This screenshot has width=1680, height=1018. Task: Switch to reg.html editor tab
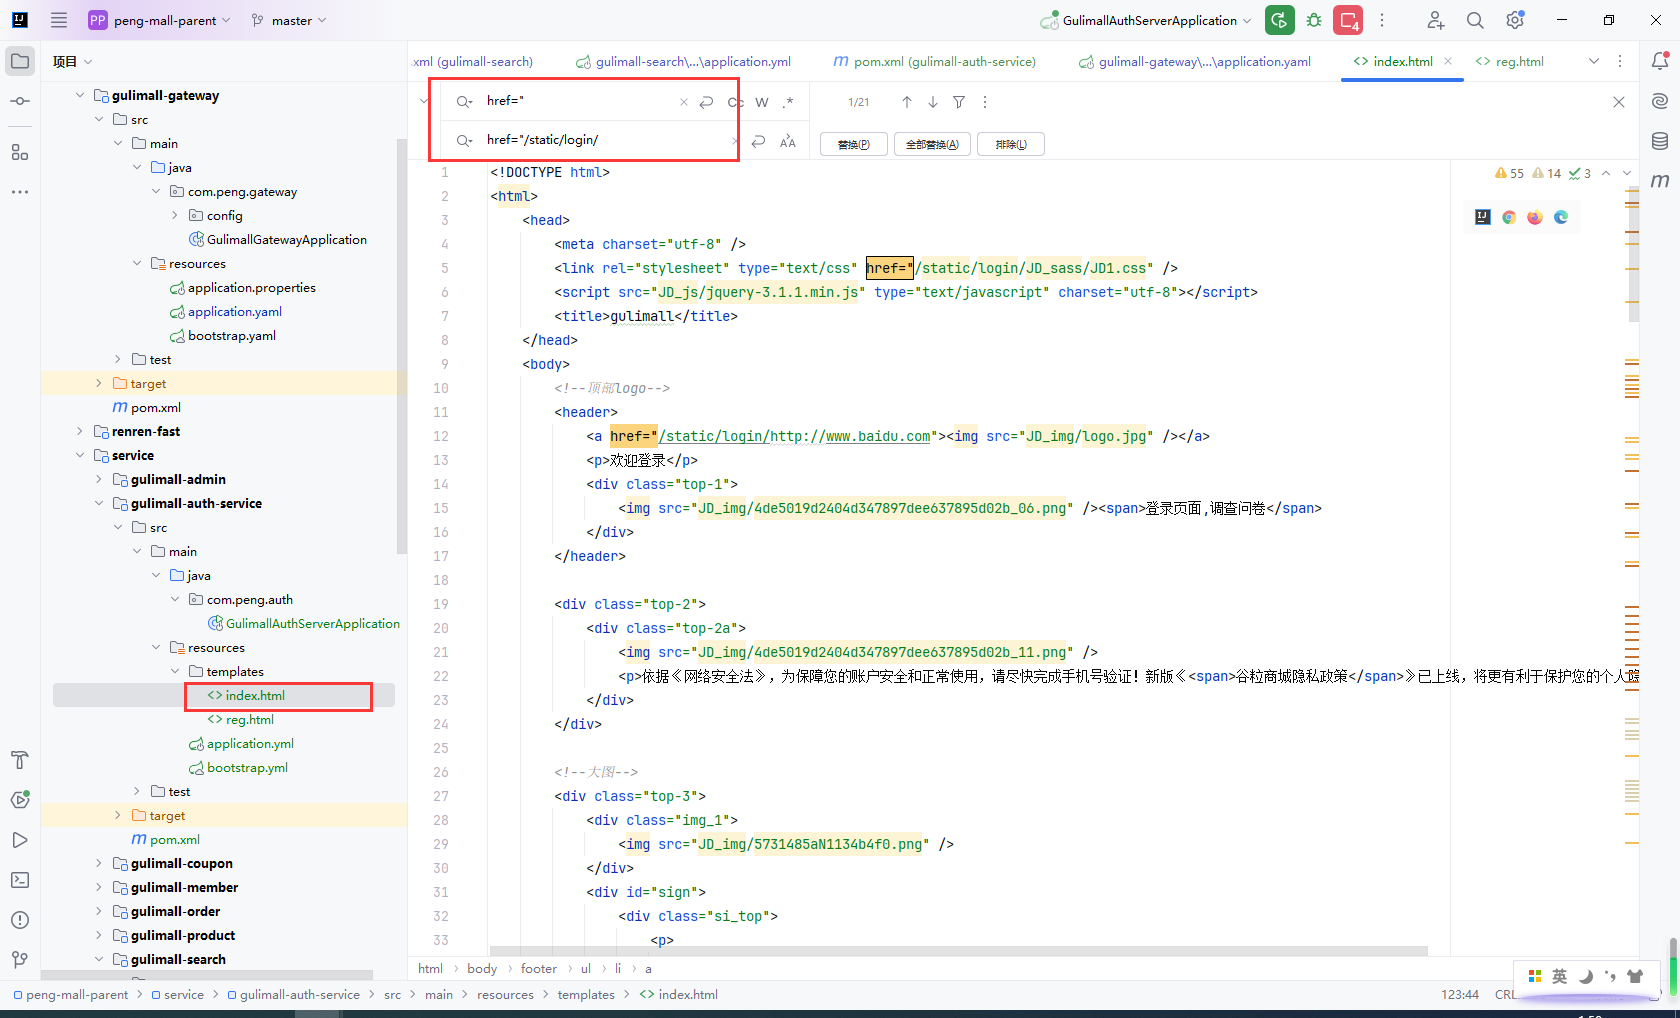click(1510, 61)
